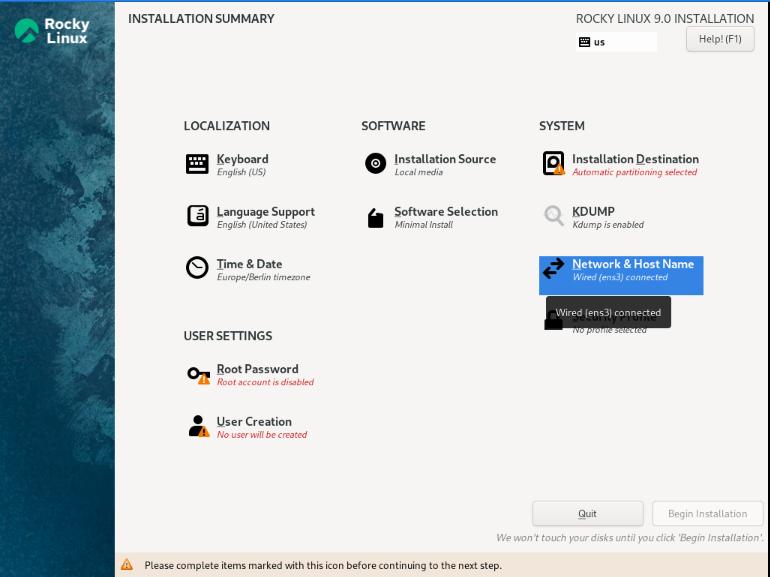Click 'Minimal Install' status text
Image resolution: width=770 pixels, height=577 pixels.
click(x=423, y=225)
